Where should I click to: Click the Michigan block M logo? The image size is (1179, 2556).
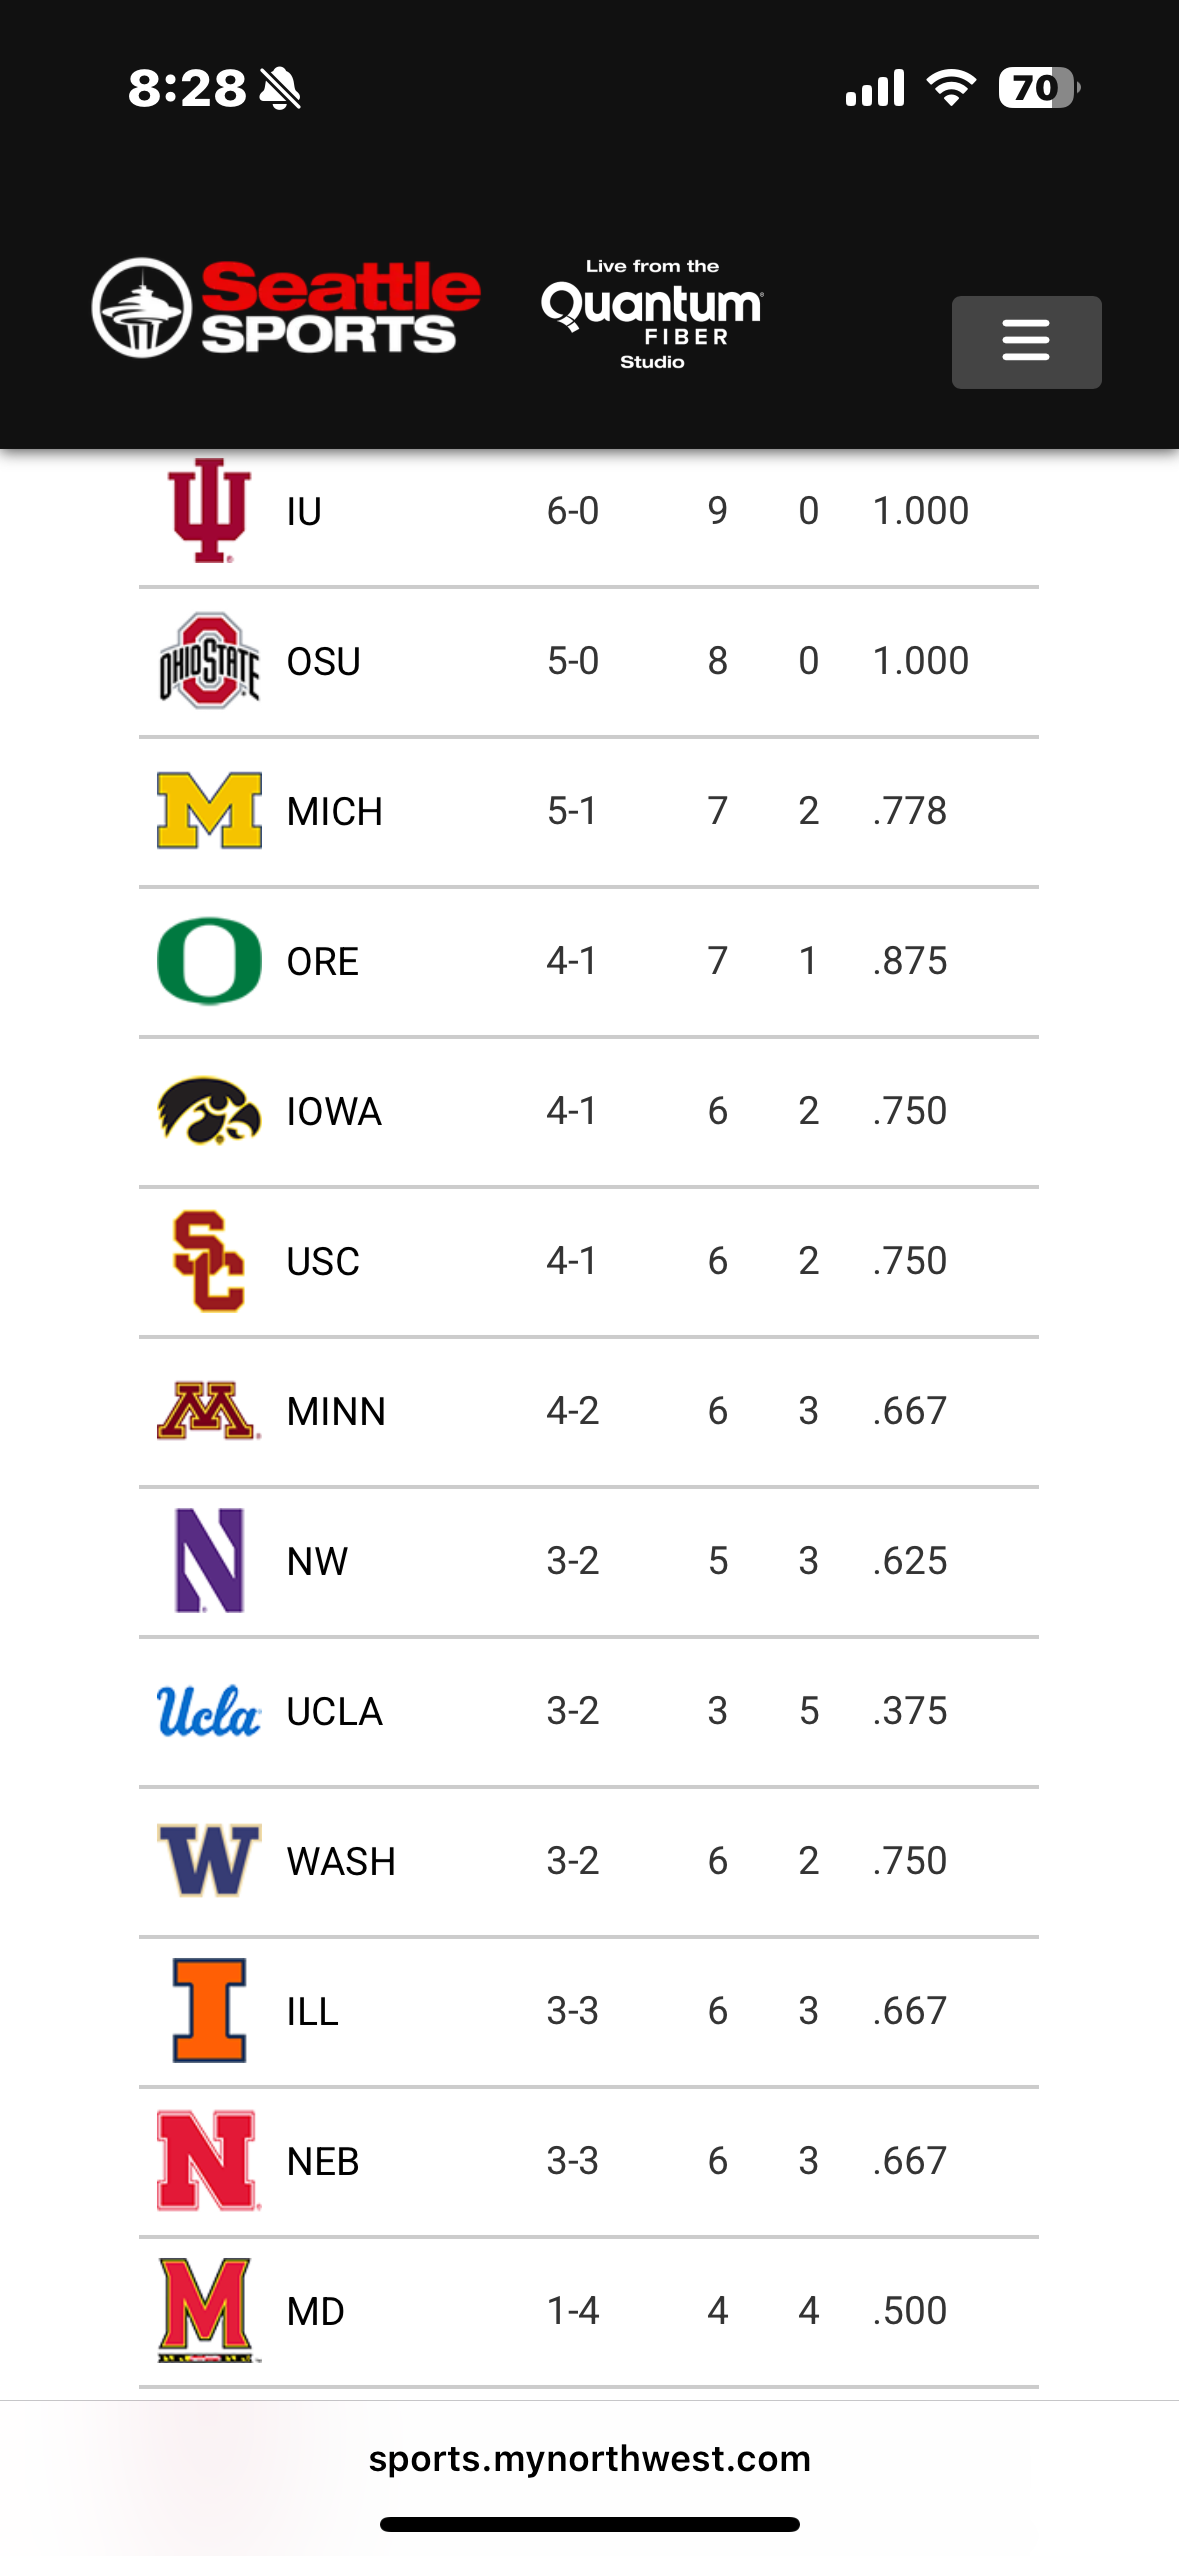point(209,811)
